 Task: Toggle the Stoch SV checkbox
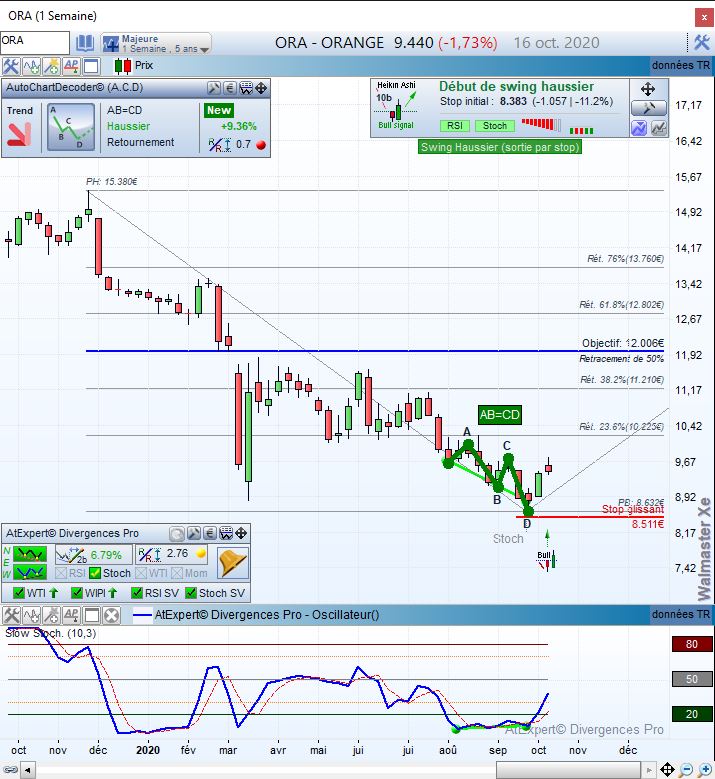(x=191, y=593)
